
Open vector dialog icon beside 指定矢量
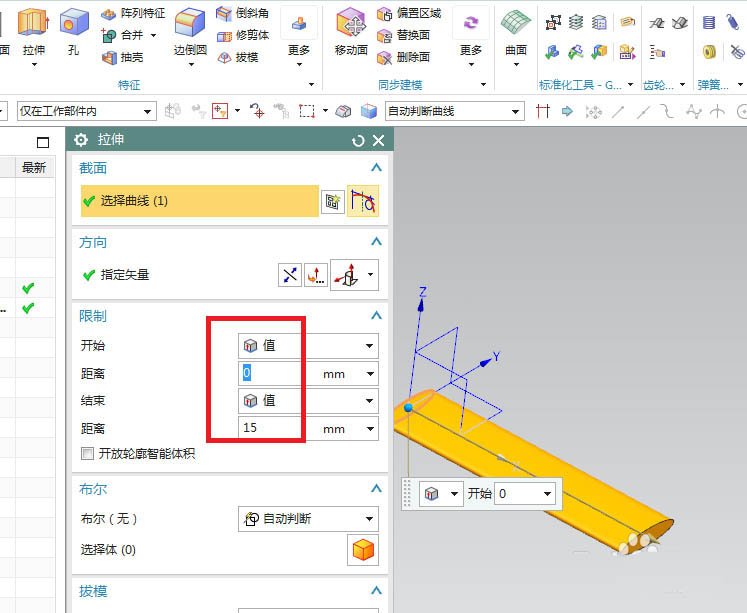tap(316, 275)
